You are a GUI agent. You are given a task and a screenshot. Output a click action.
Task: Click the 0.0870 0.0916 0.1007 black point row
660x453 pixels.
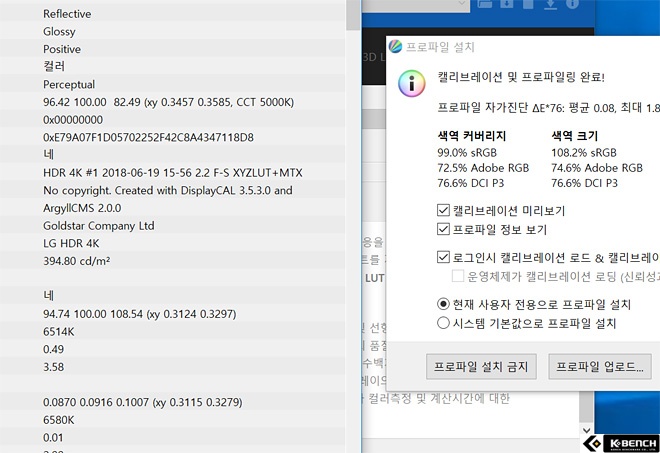tap(173, 402)
